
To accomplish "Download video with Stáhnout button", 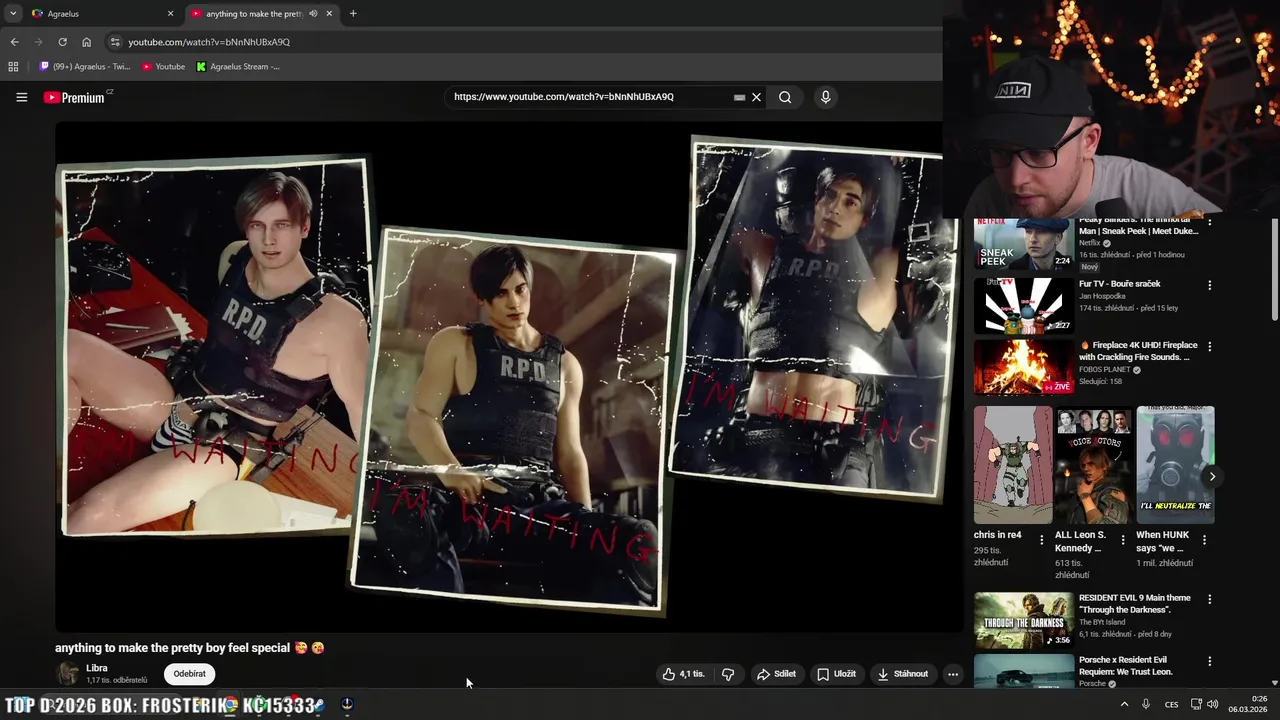I will coord(902,674).
